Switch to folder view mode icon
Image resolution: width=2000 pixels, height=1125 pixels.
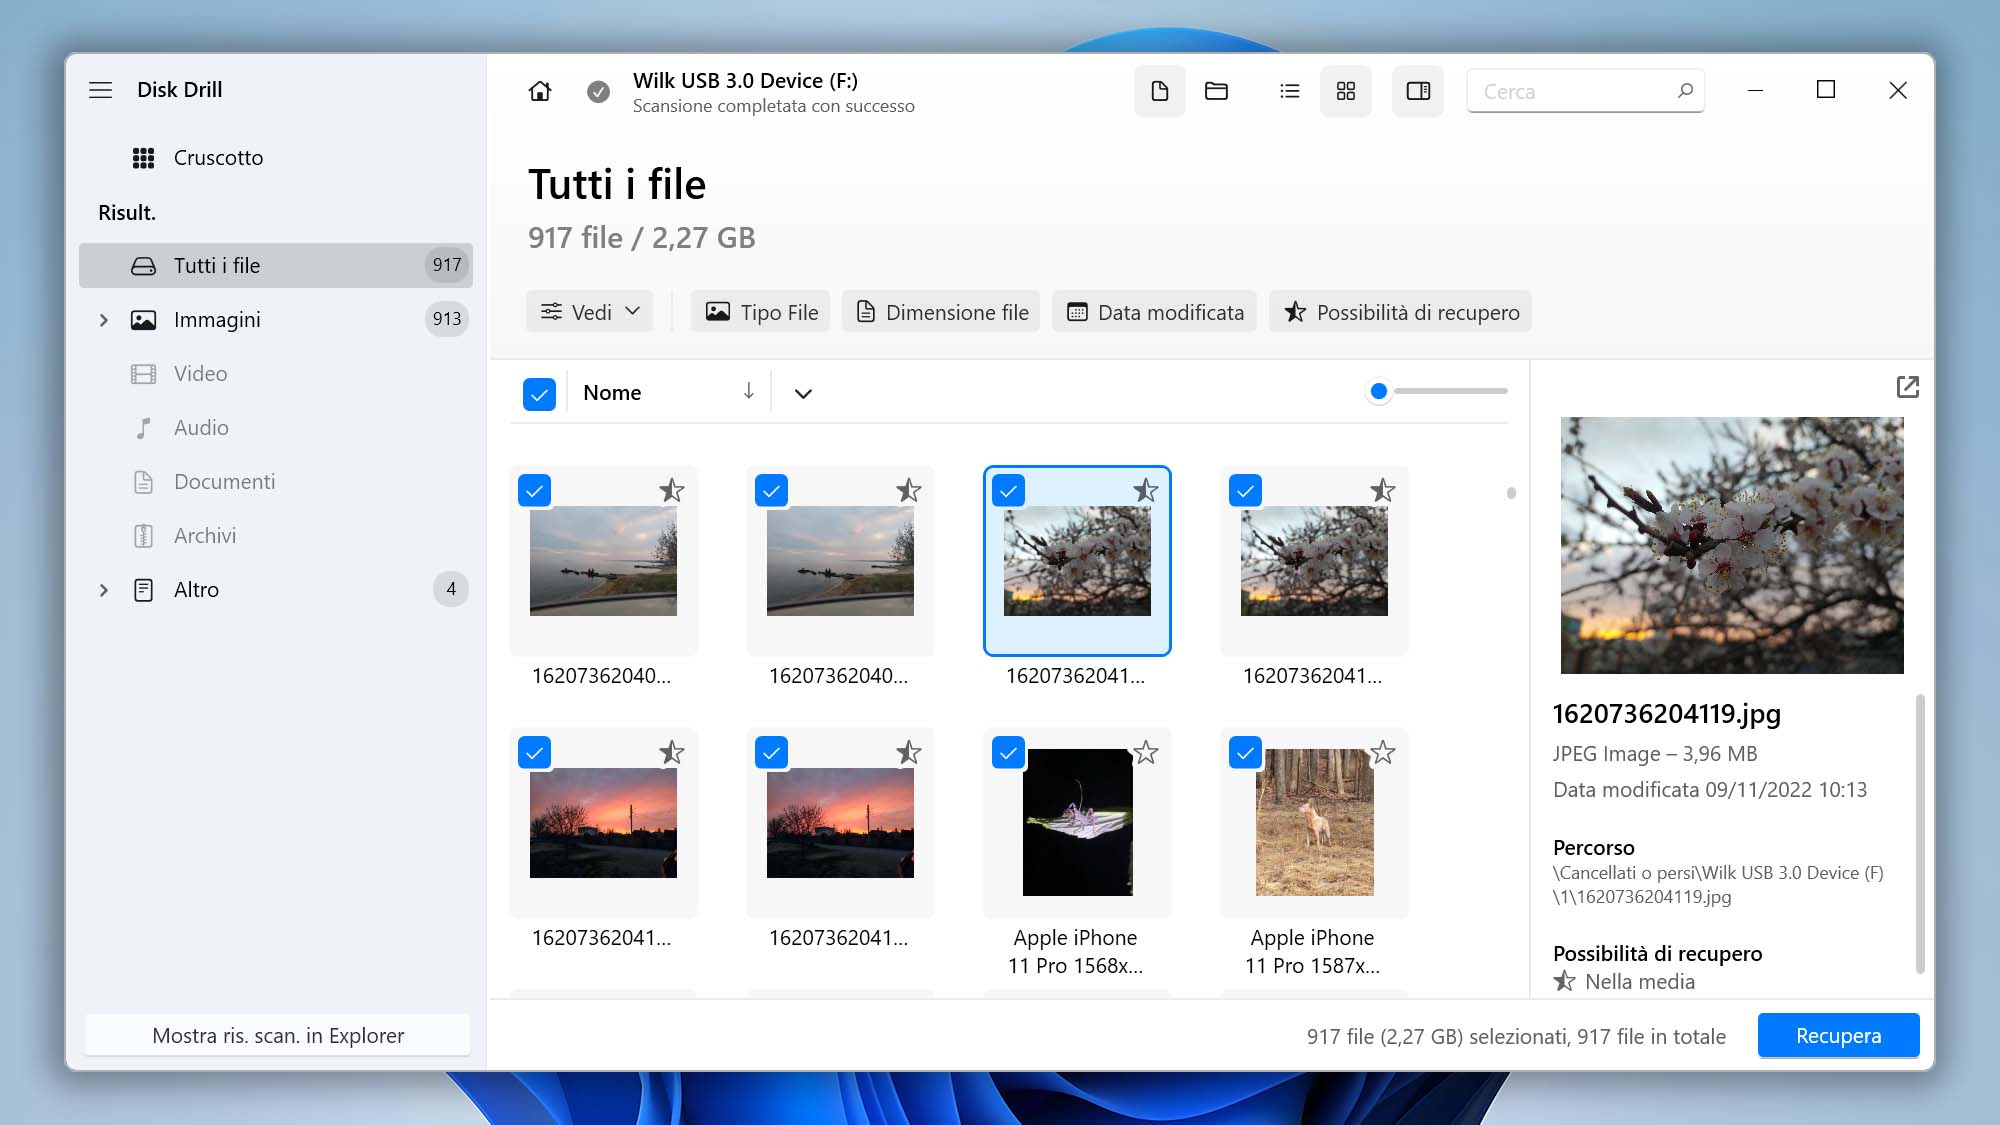[1216, 91]
